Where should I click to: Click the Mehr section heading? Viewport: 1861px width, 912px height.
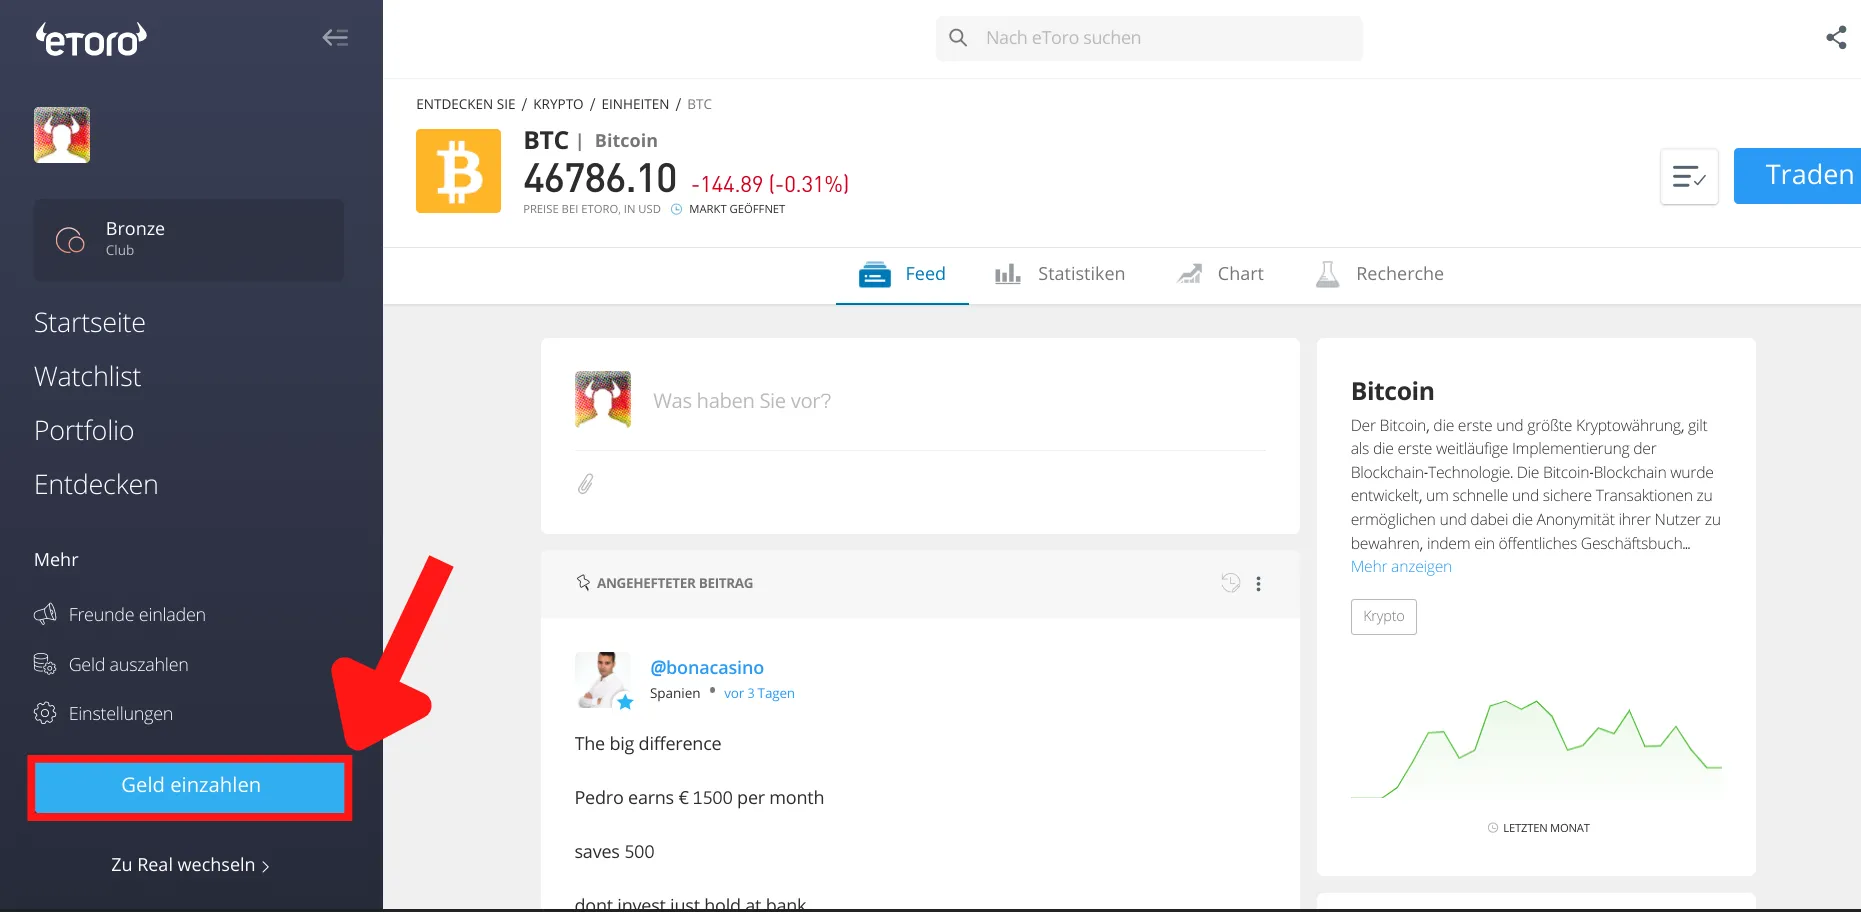(x=56, y=560)
